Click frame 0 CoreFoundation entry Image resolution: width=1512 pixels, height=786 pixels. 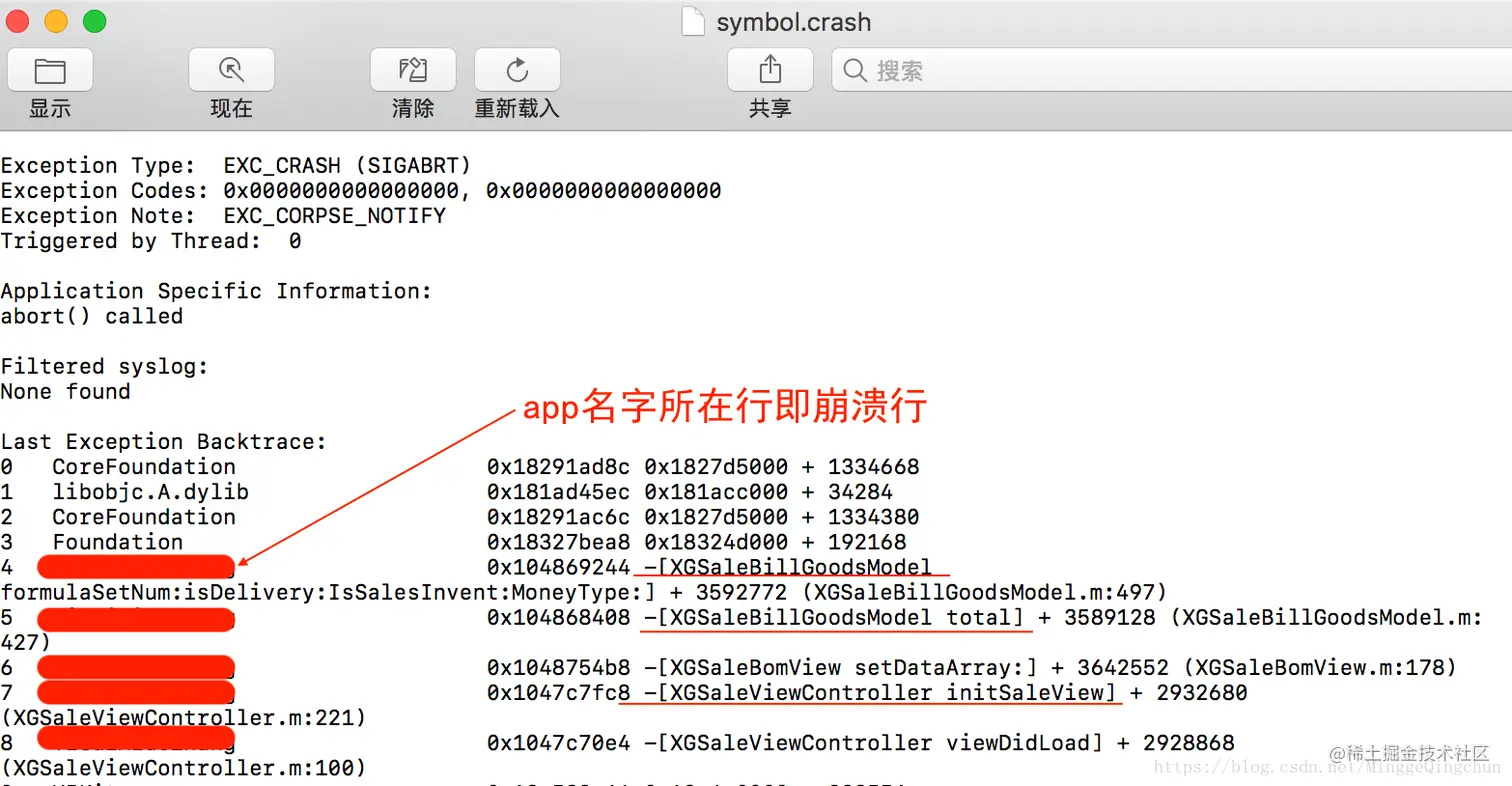click(460, 466)
